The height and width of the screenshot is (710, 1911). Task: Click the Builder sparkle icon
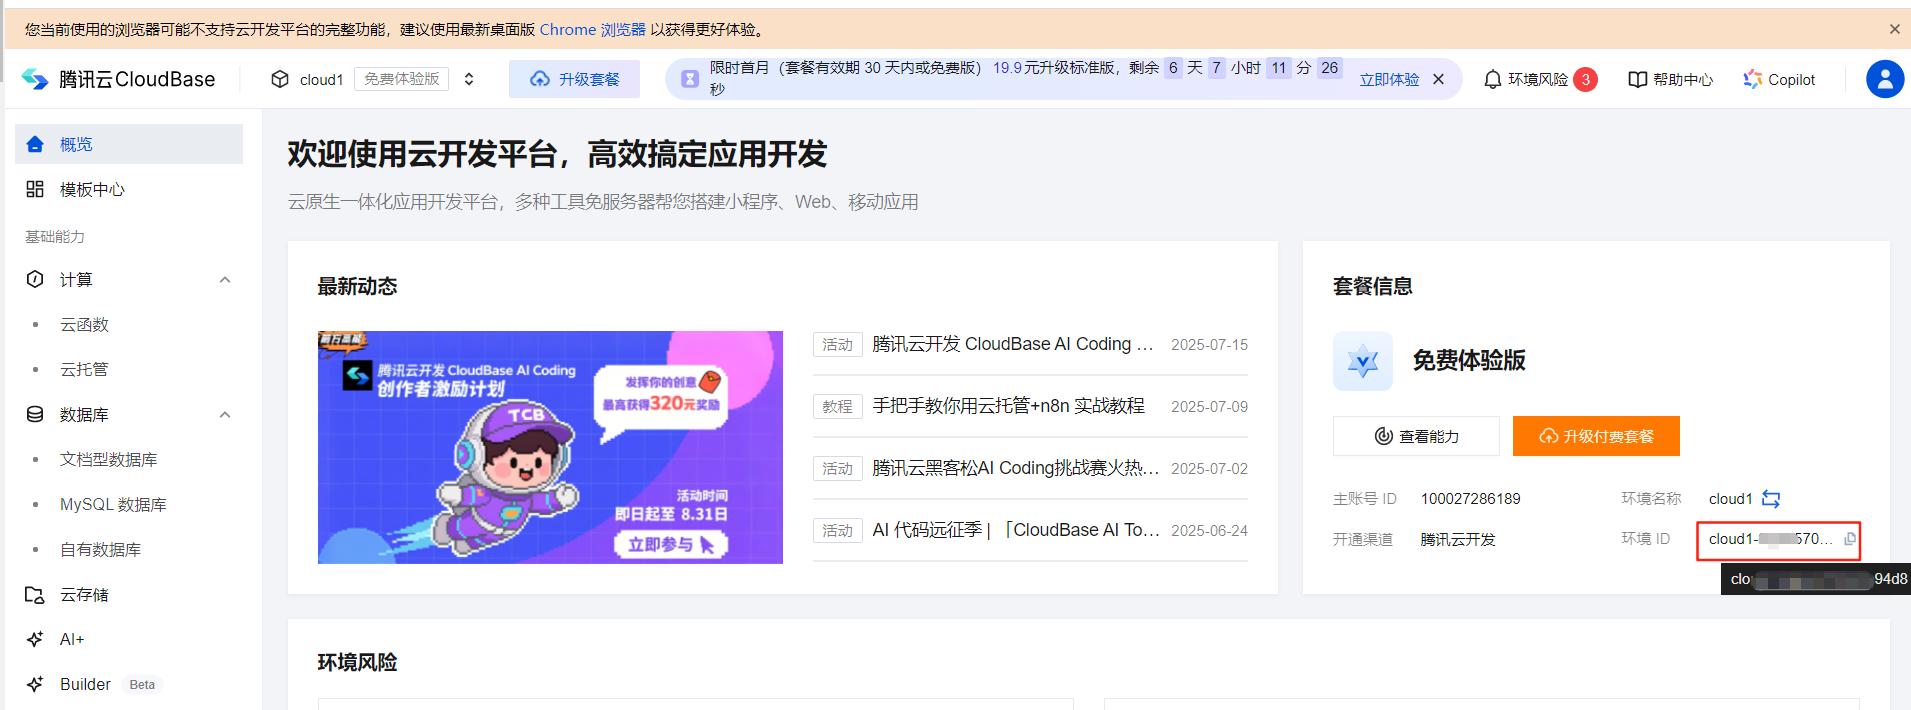35,684
